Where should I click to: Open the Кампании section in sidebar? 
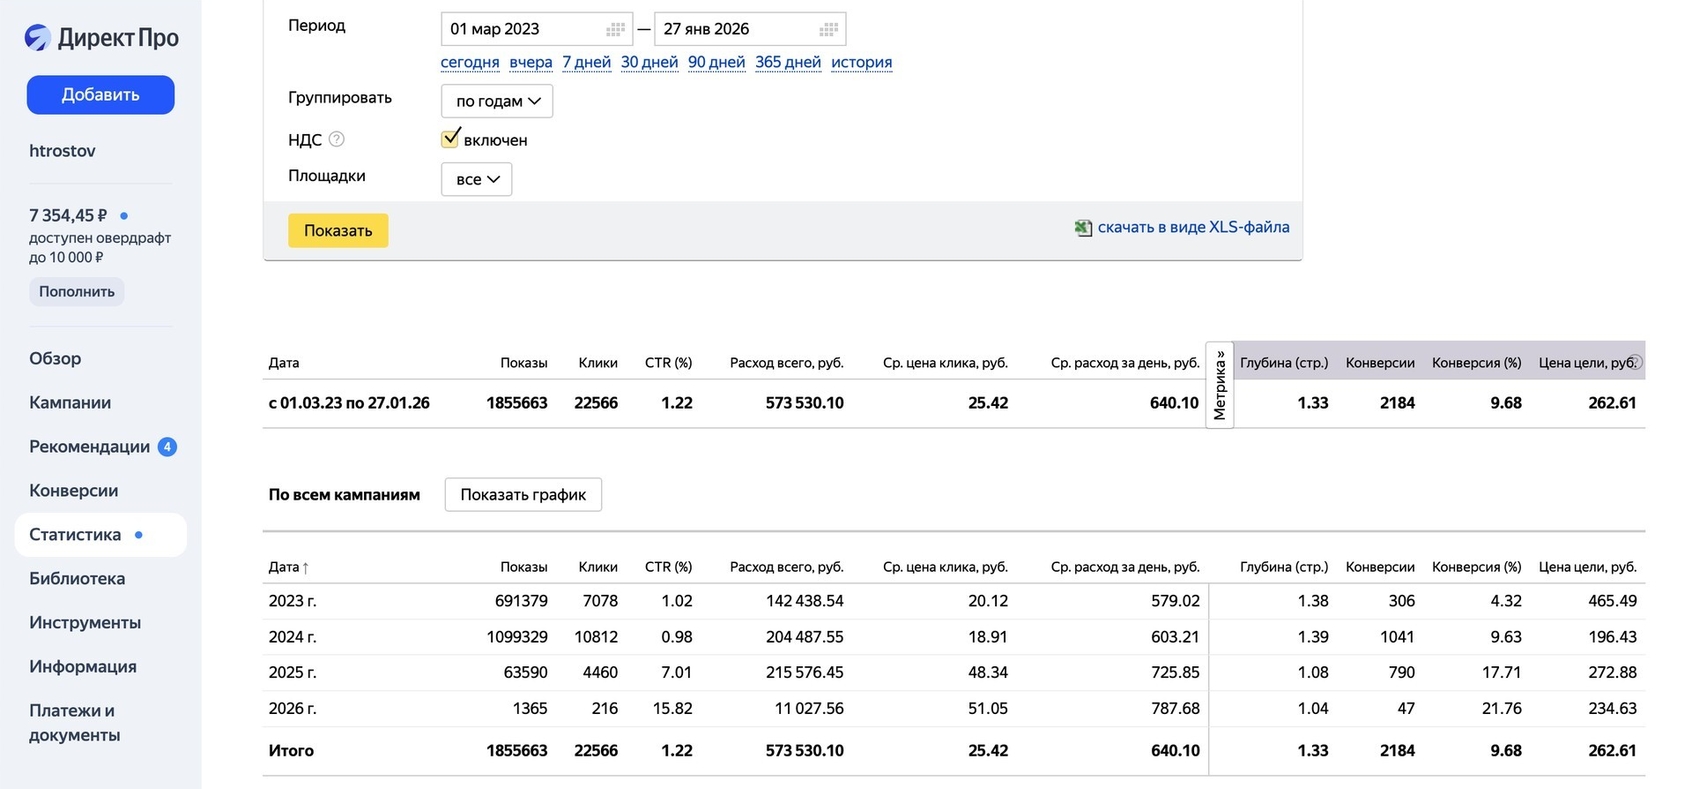pyautogui.click(x=70, y=402)
